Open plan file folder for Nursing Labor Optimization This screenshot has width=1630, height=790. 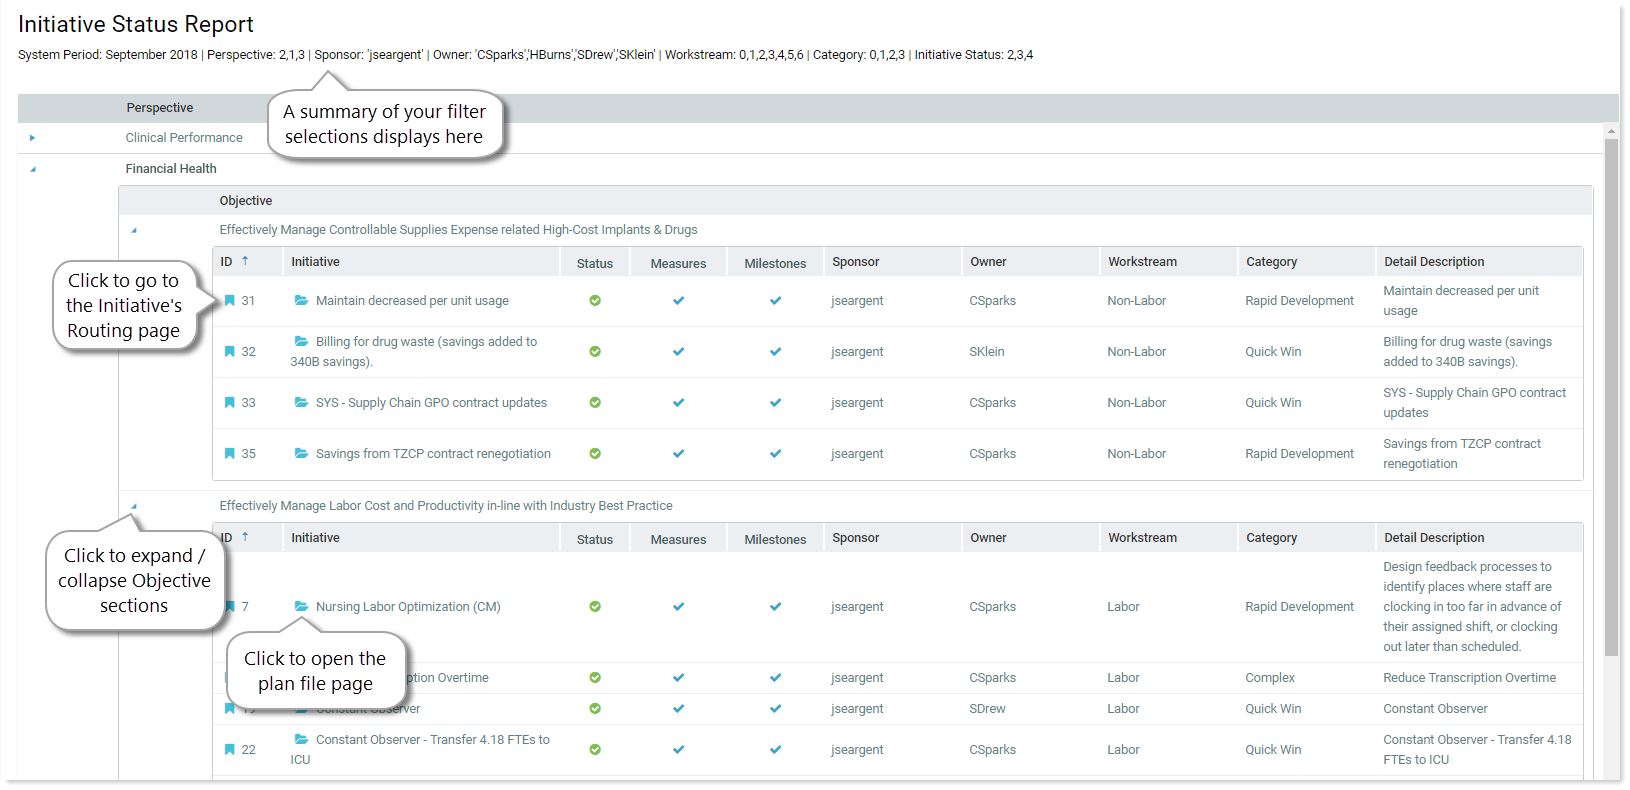(x=301, y=607)
